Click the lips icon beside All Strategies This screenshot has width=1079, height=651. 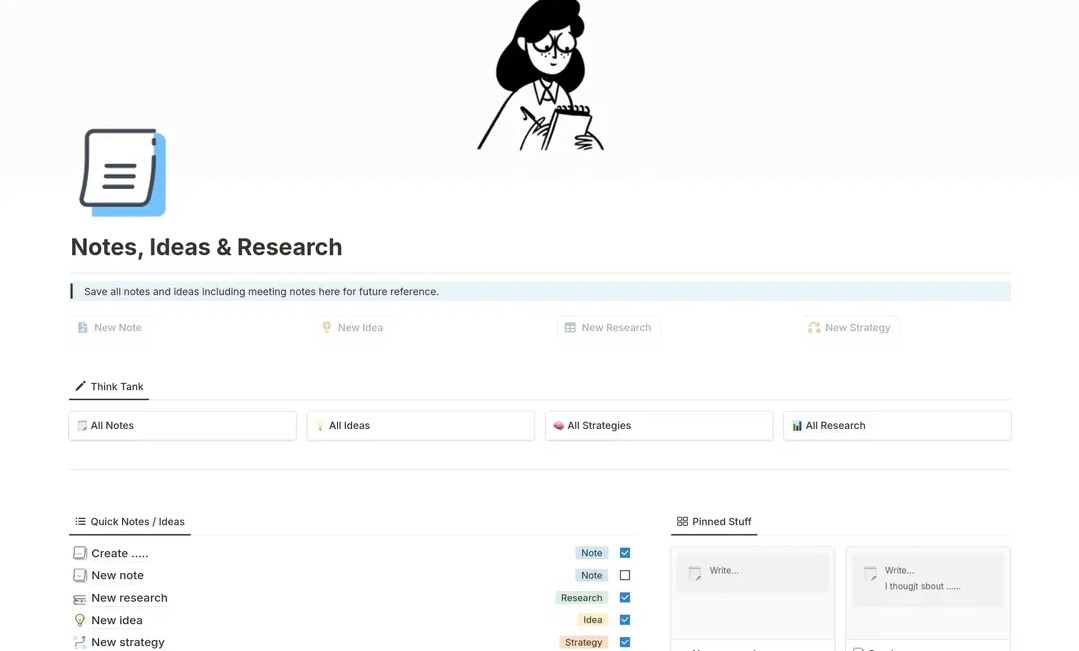557,425
